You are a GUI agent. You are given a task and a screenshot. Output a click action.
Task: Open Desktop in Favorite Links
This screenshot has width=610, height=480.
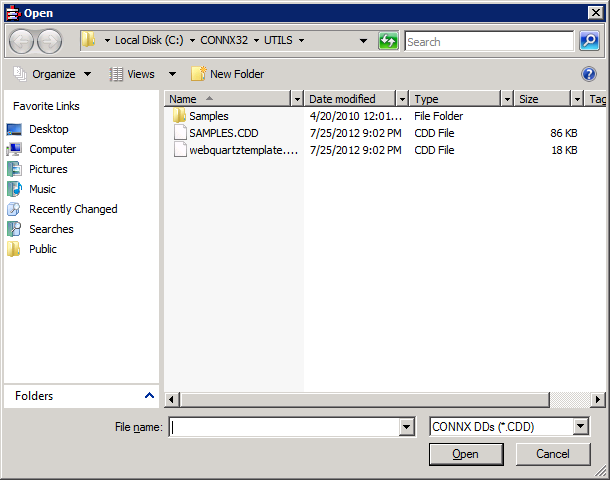coord(48,129)
